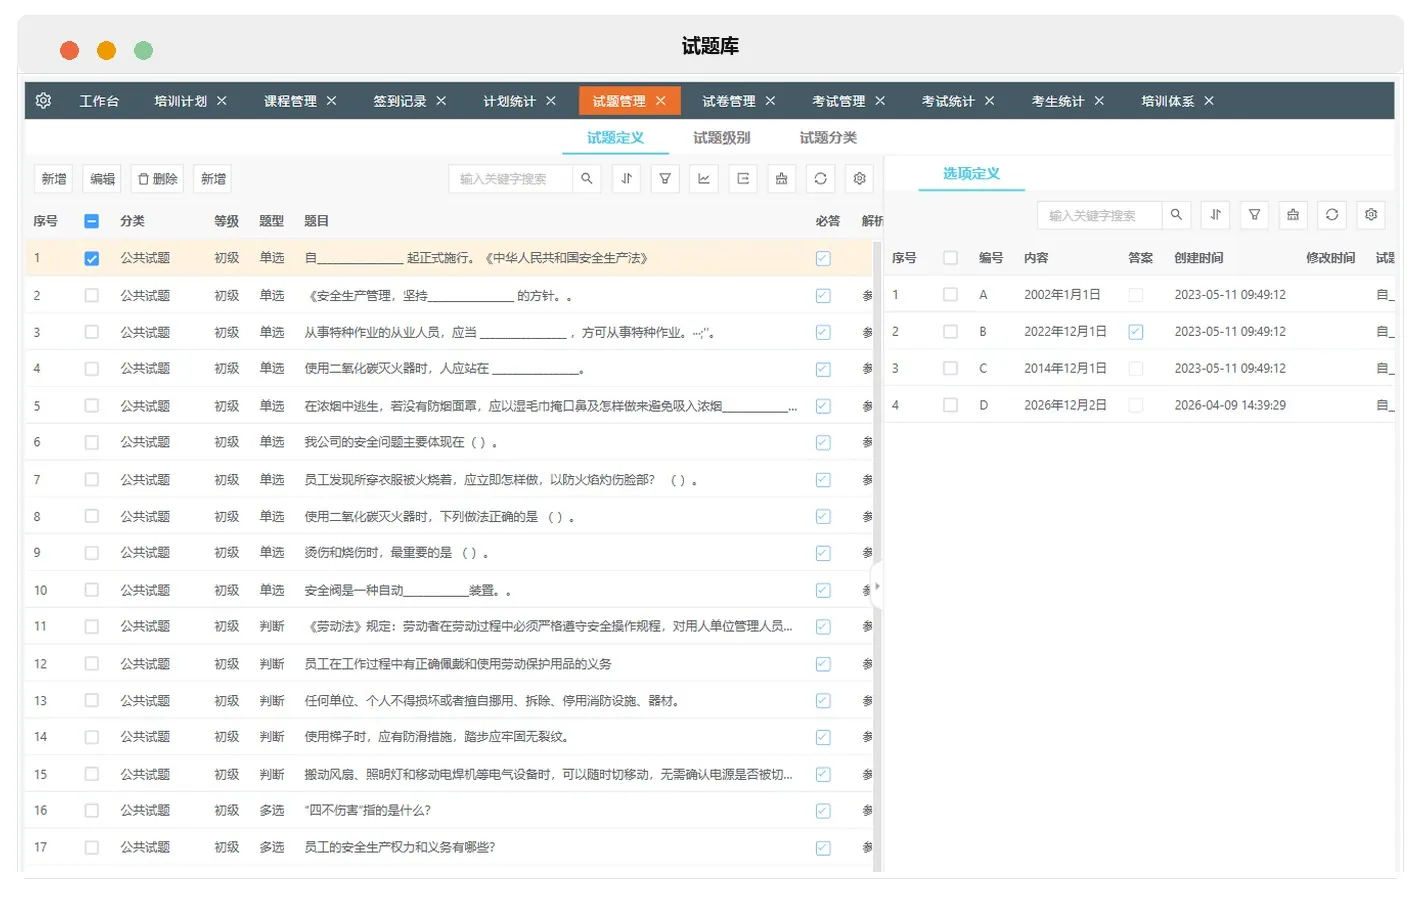This screenshot has height=900, width=1420.
Task: Click sort icon in 选项定义 panel
Action: coord(1215,215)
